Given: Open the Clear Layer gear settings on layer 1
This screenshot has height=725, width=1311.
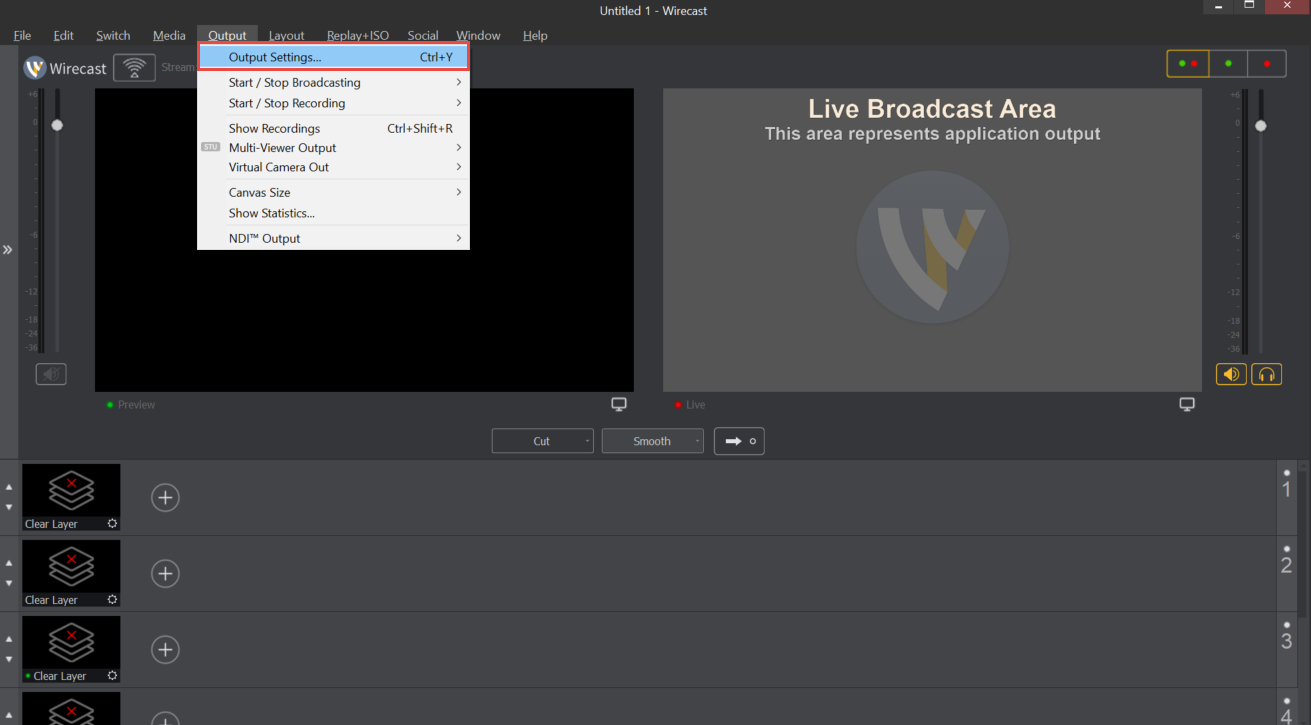Looking at the screenshot, I should click(x=111, y=523).
